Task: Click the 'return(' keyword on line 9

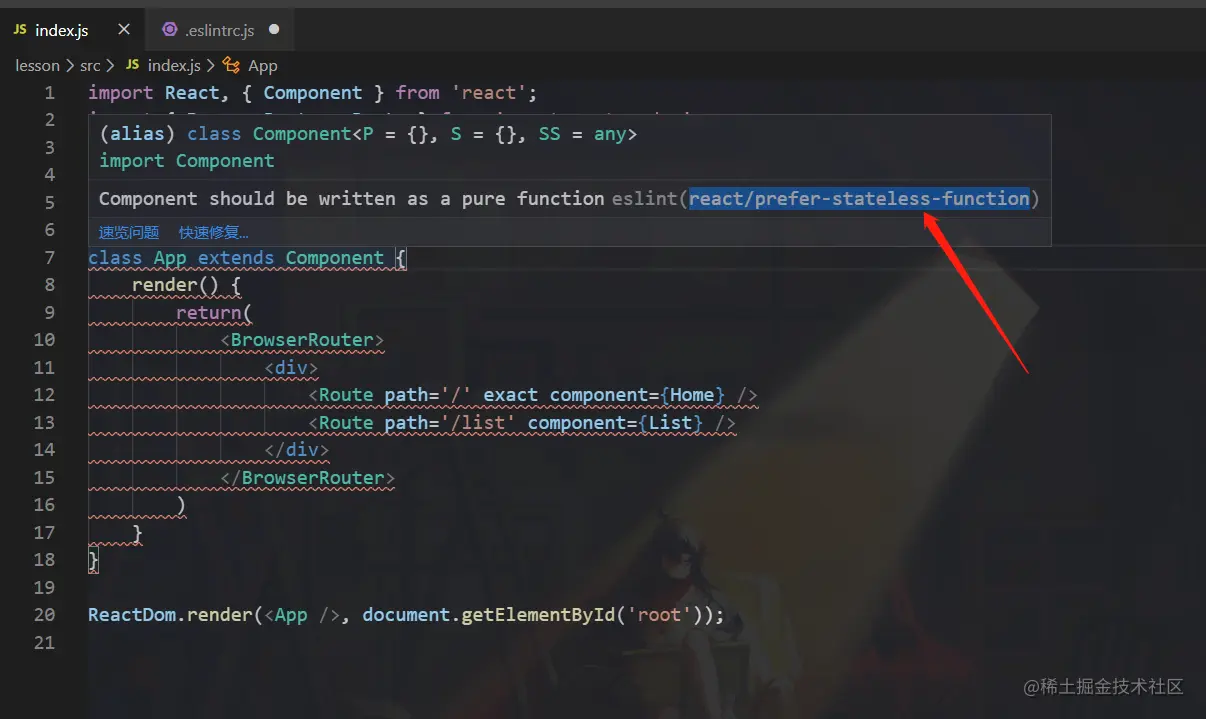Action: click(x=214, y=313)
